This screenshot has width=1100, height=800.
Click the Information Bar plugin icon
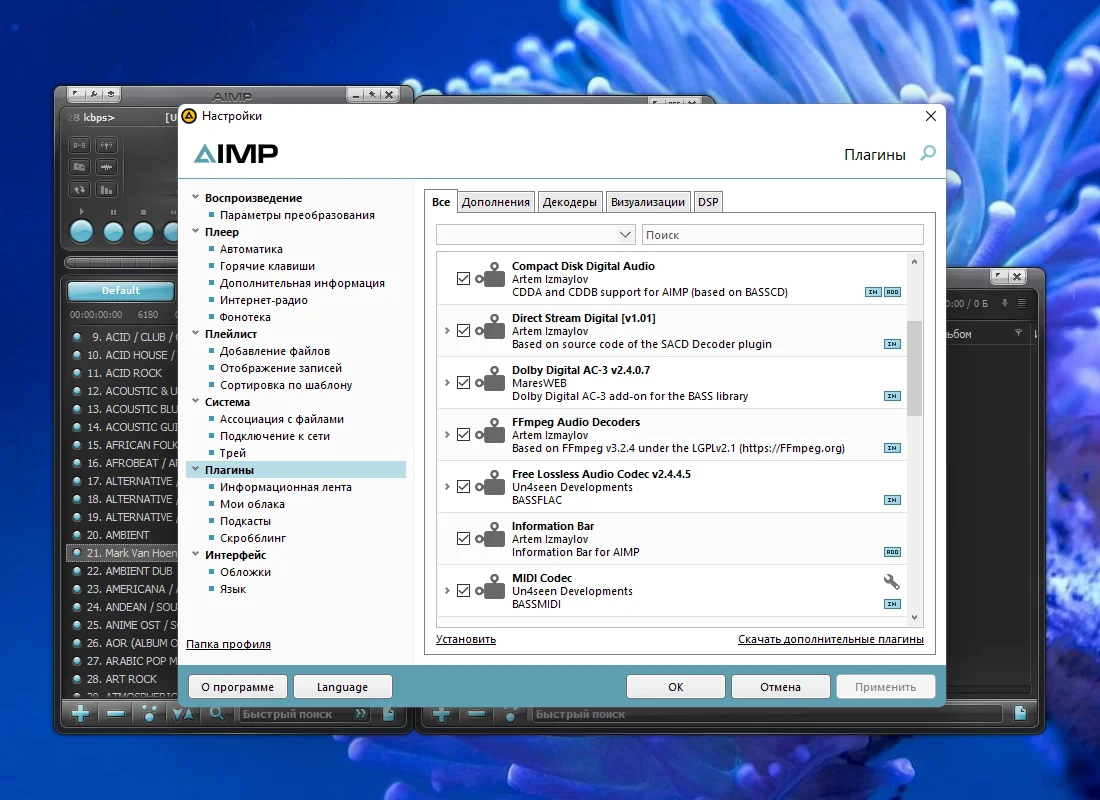point(490,535)
